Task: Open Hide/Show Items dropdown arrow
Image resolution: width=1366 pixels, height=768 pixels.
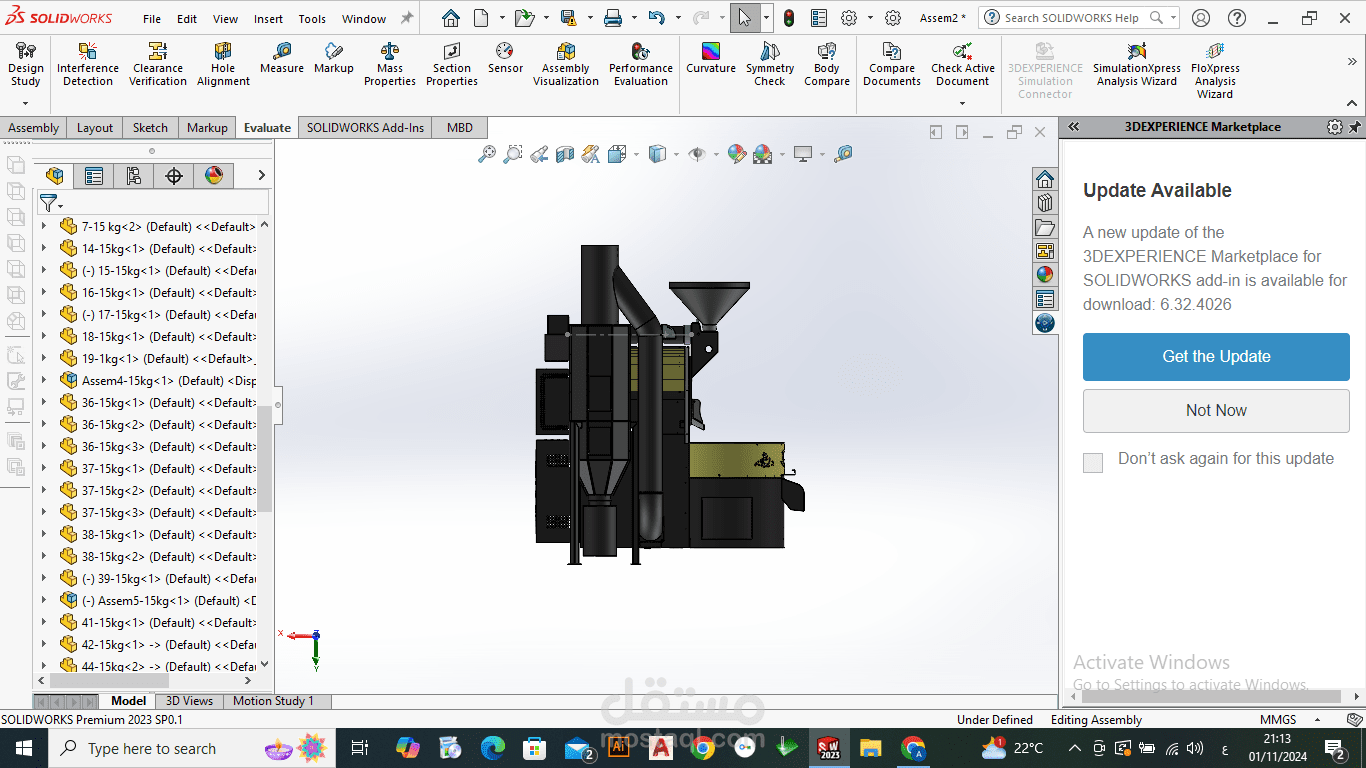Action: 716,155
